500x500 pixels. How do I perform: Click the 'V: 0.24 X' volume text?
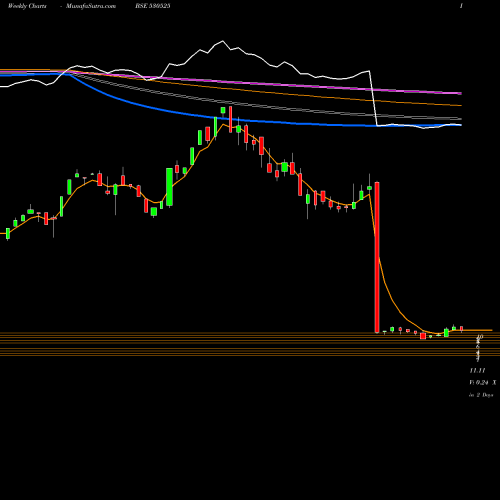click(x=483, y=383)
